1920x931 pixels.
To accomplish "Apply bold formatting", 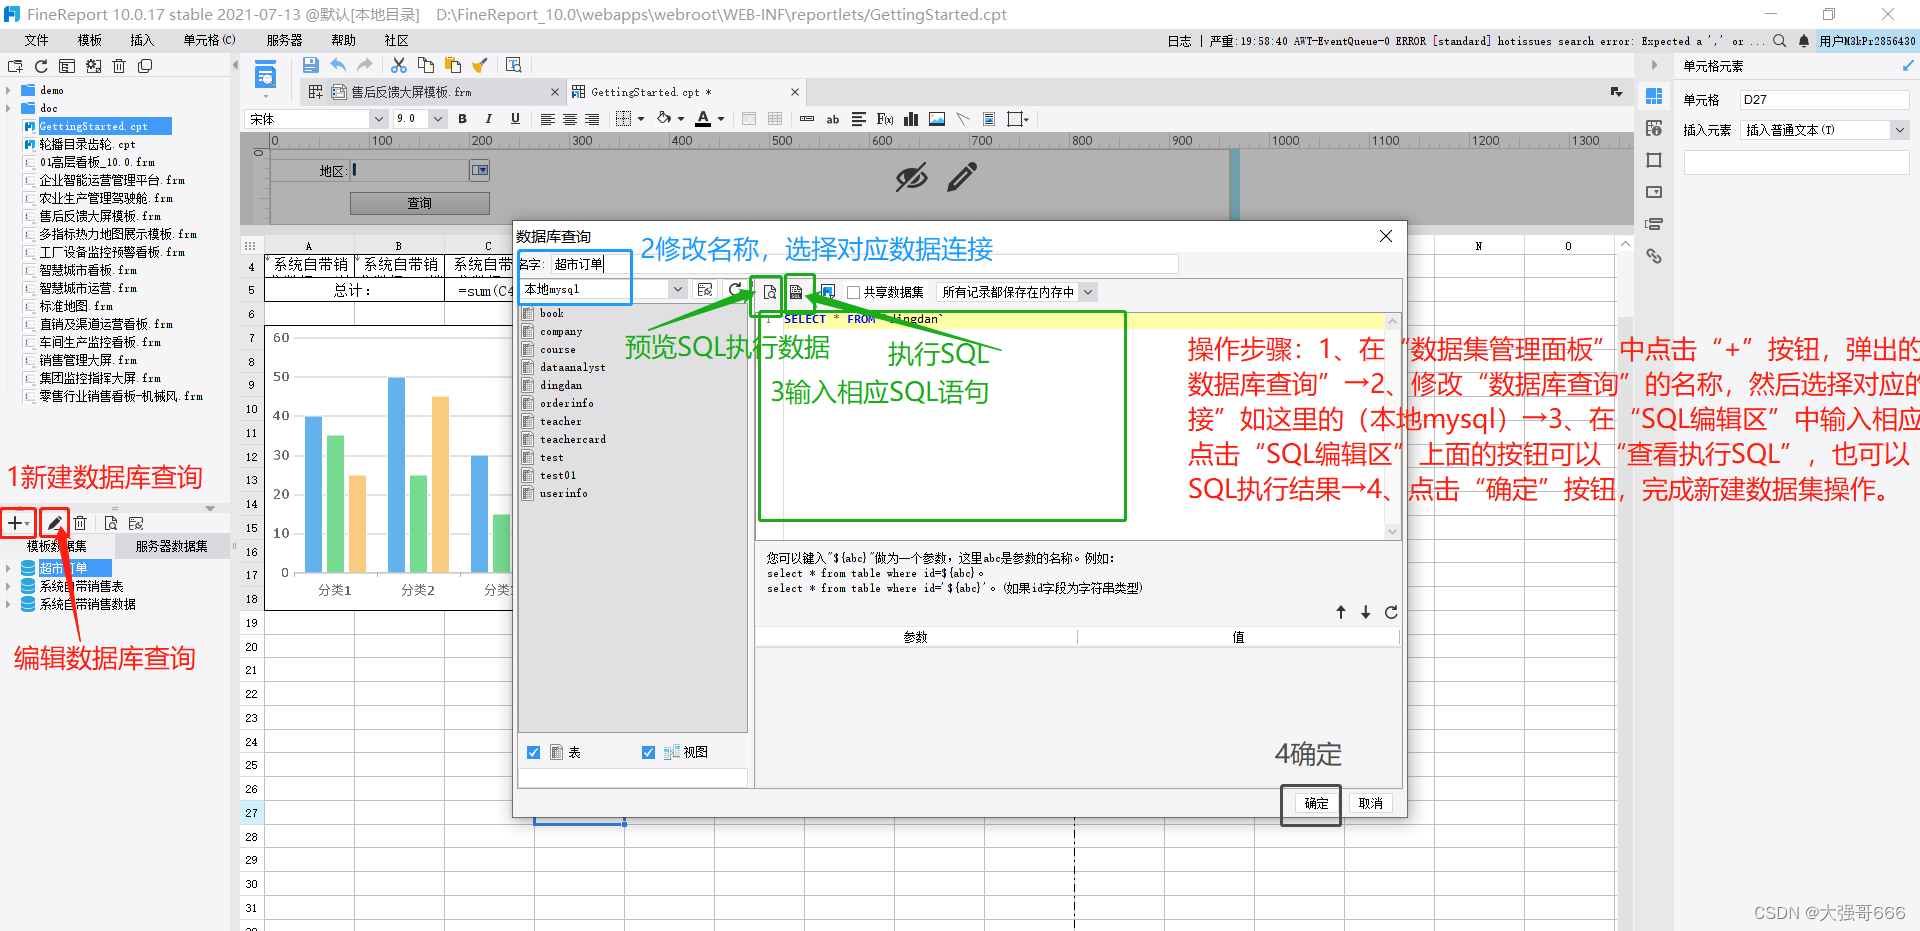I will [463, 119].
